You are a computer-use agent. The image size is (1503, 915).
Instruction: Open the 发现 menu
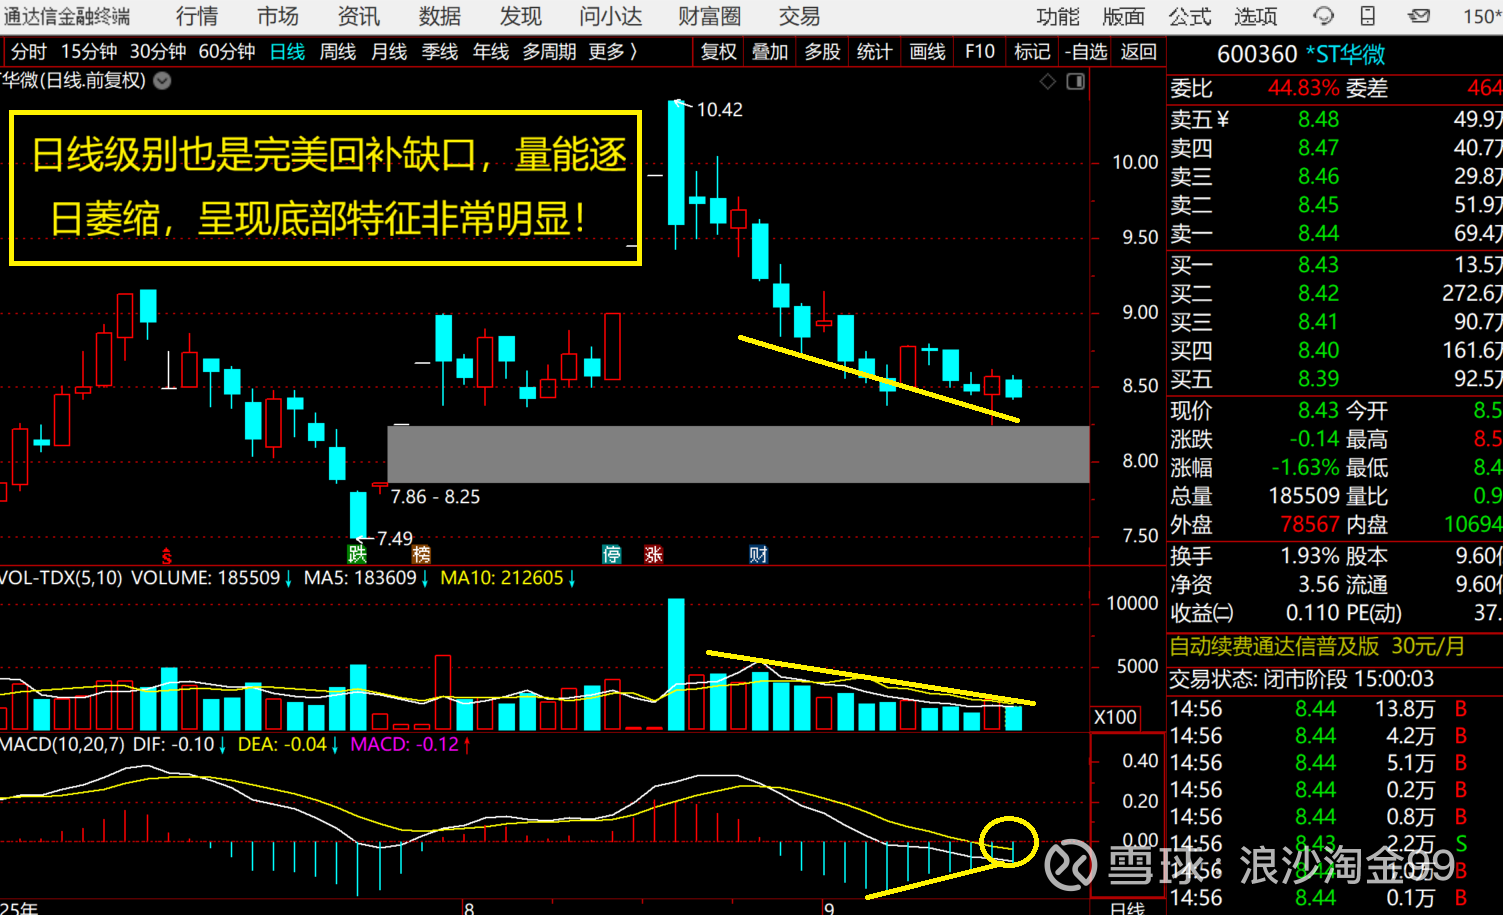click(520, 16)
